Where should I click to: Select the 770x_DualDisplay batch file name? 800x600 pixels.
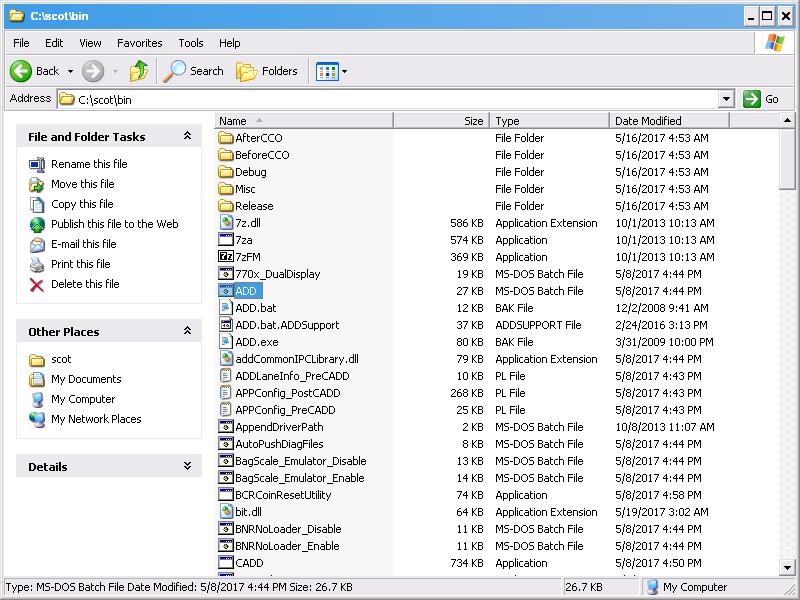click(278, 274)
